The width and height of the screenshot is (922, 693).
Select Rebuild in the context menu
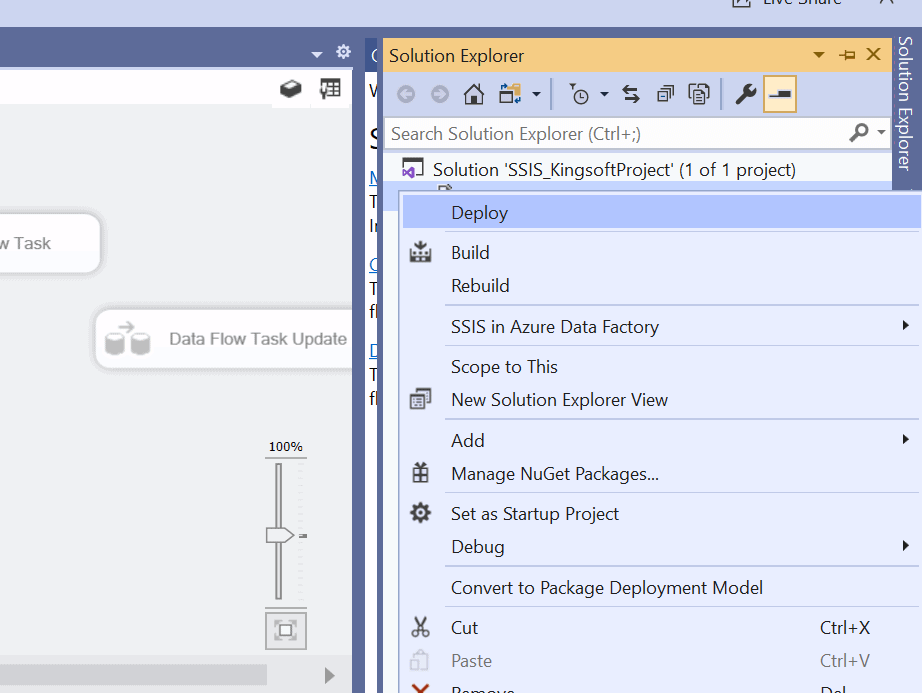coord(662,286)
